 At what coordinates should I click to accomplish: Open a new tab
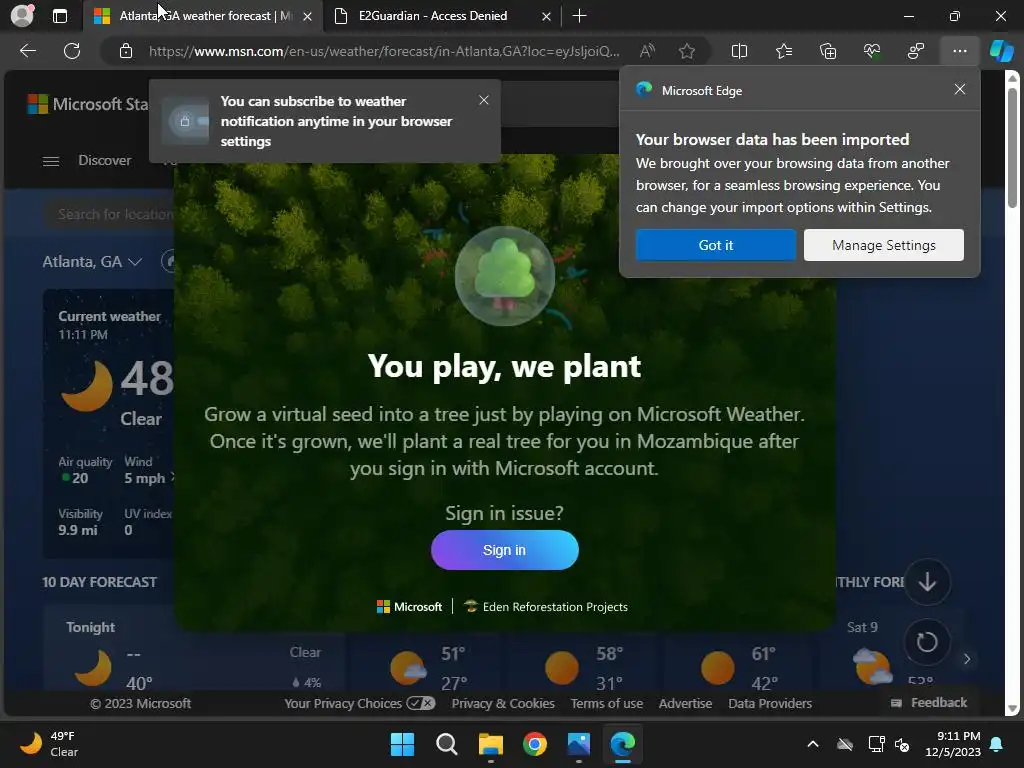click(579, 16)
